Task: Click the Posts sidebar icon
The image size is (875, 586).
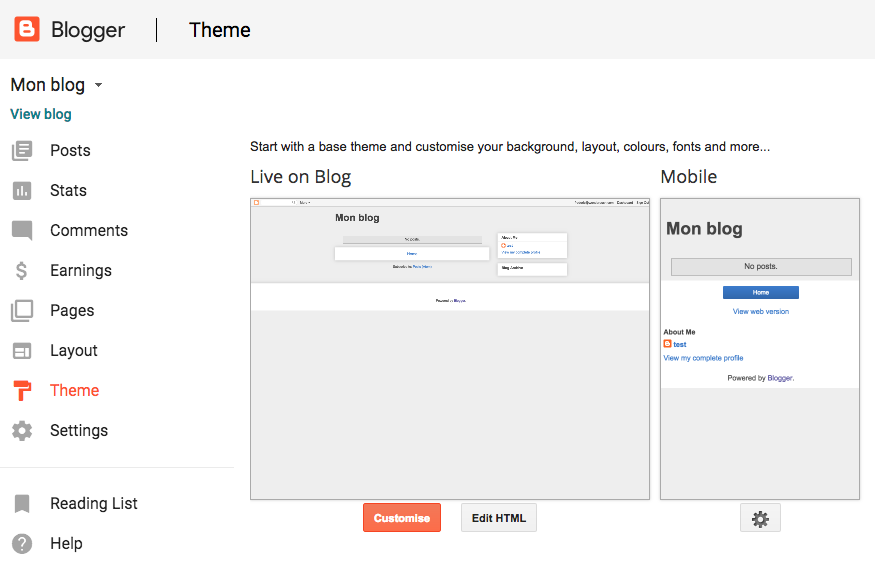Action: coord(22,151)
